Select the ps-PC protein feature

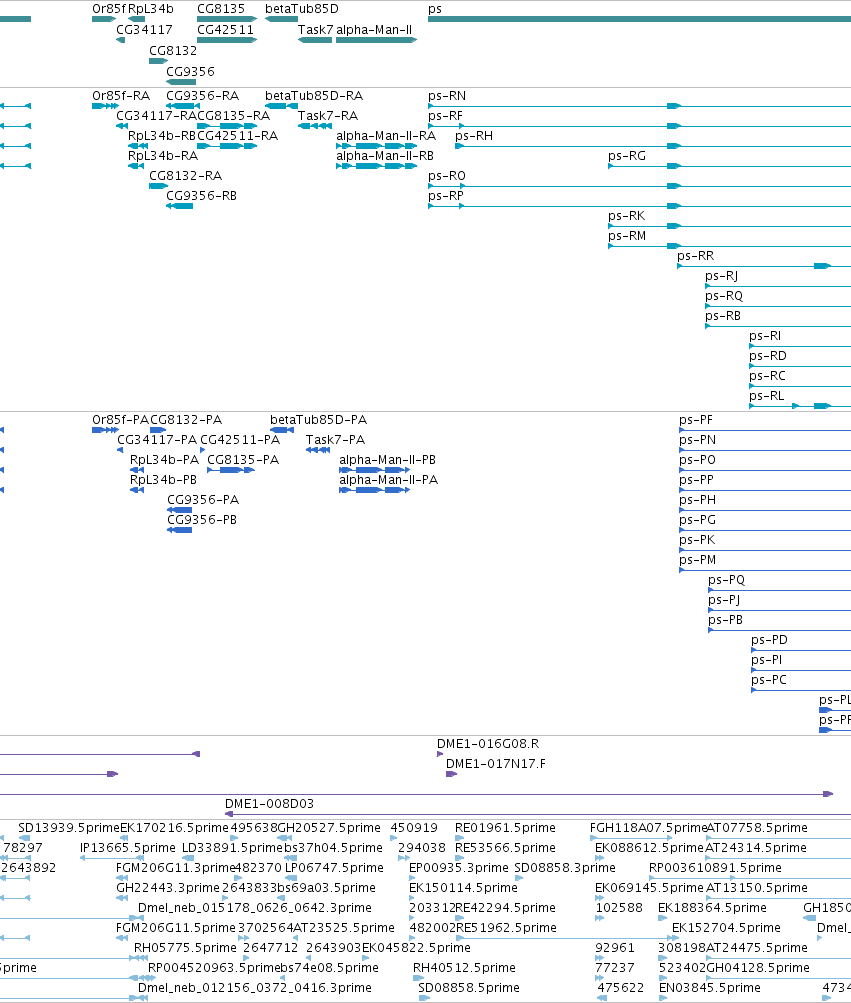click(x=801, y=690)
